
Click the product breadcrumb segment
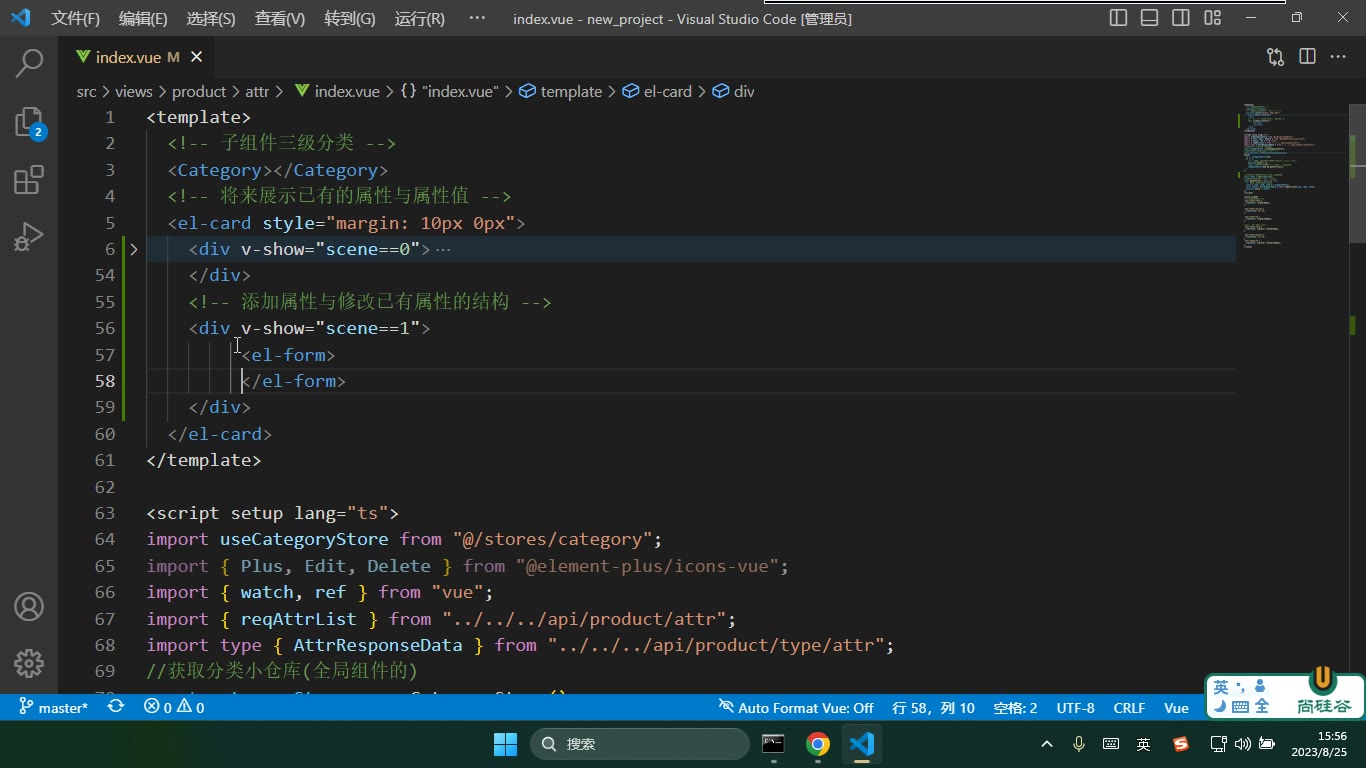click(x=199, y=91)
